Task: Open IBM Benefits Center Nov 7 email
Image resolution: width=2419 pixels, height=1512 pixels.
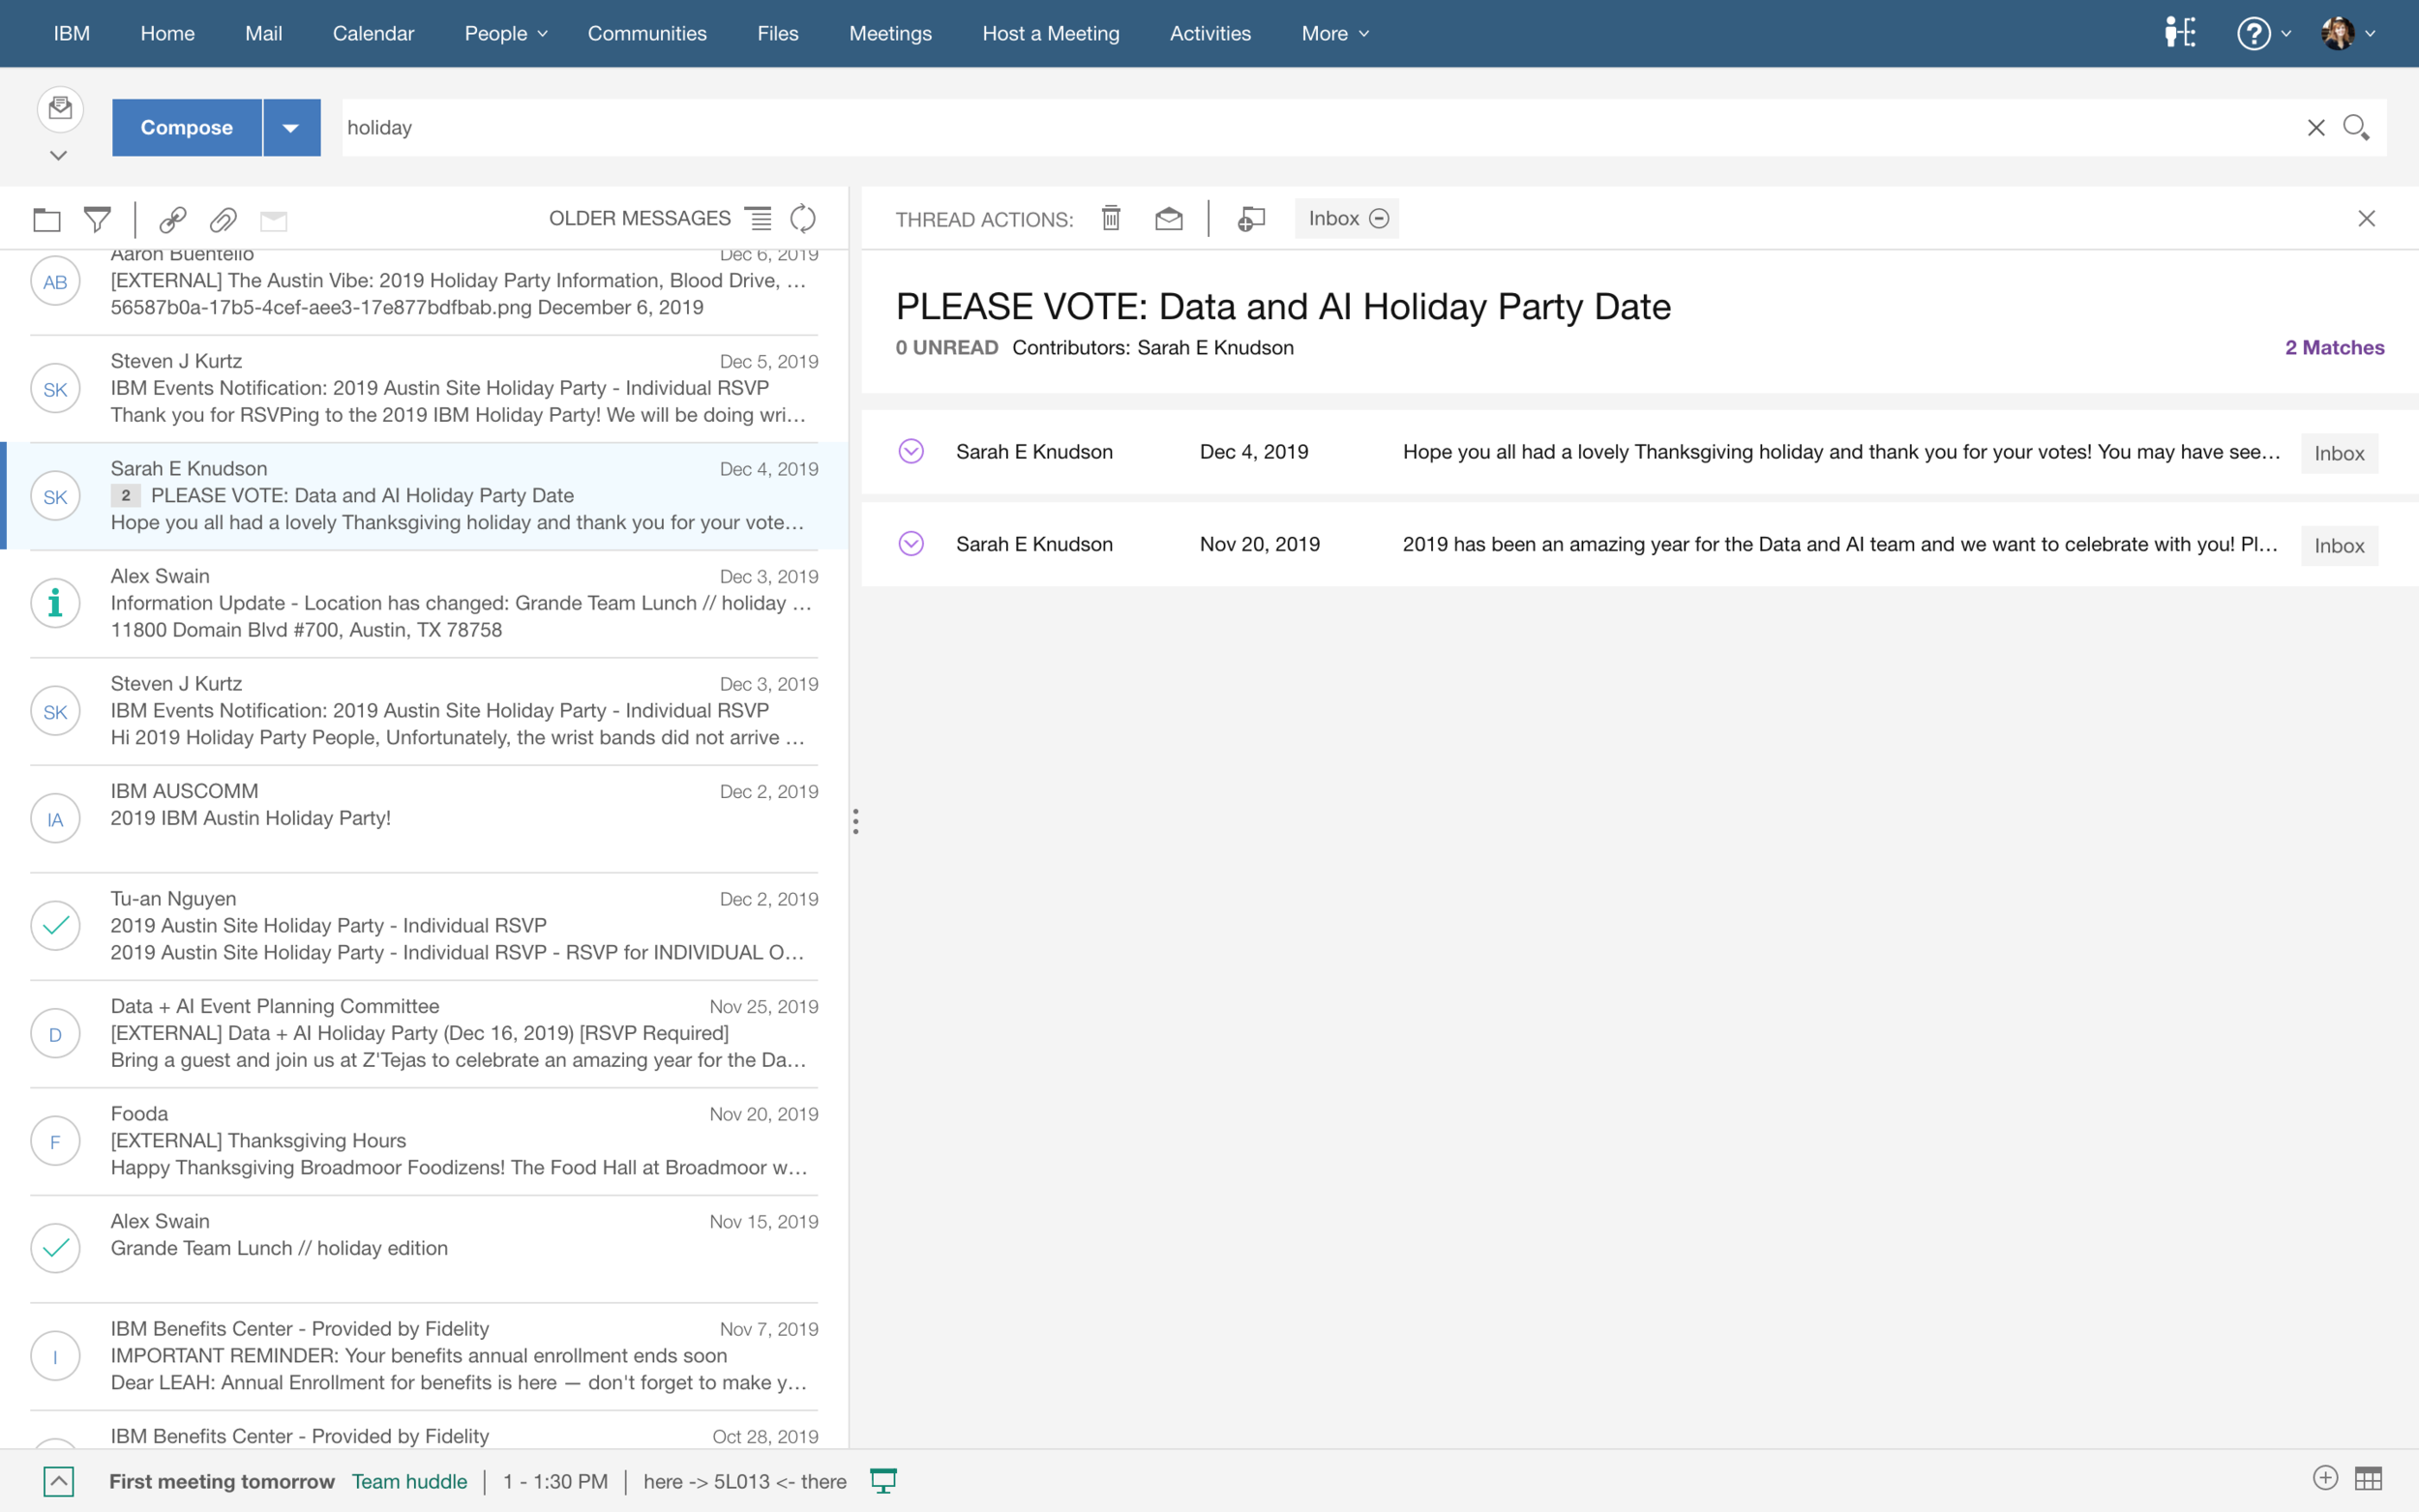Action: click(x=424, y=1356)
